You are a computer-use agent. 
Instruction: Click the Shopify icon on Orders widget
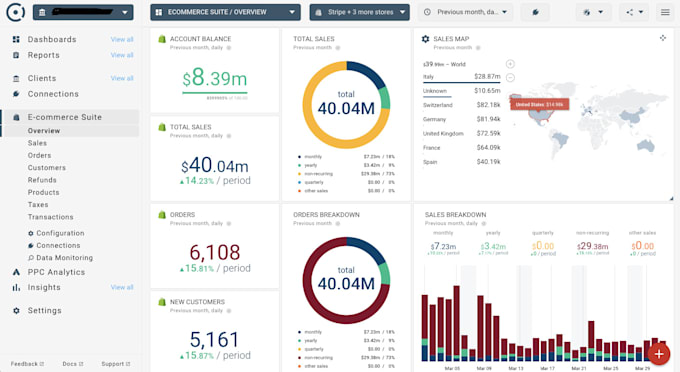pyautogui.click(x=162, y=215)
